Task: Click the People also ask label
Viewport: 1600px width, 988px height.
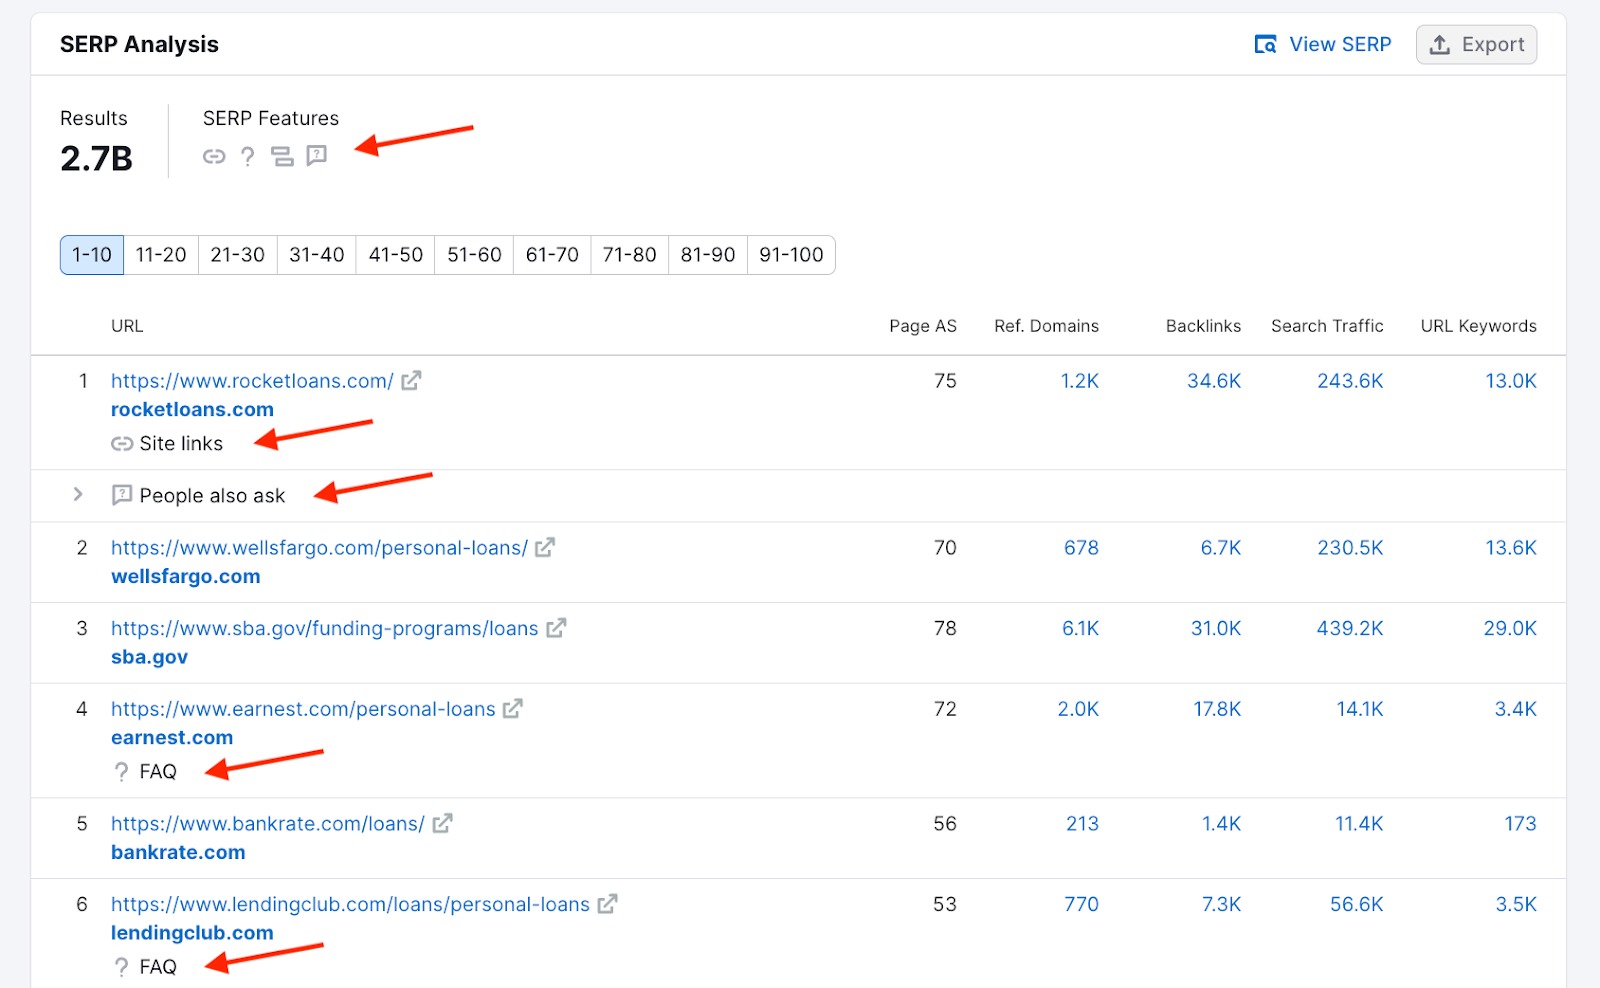Action: pyautogui.click(x=212, y=496)
